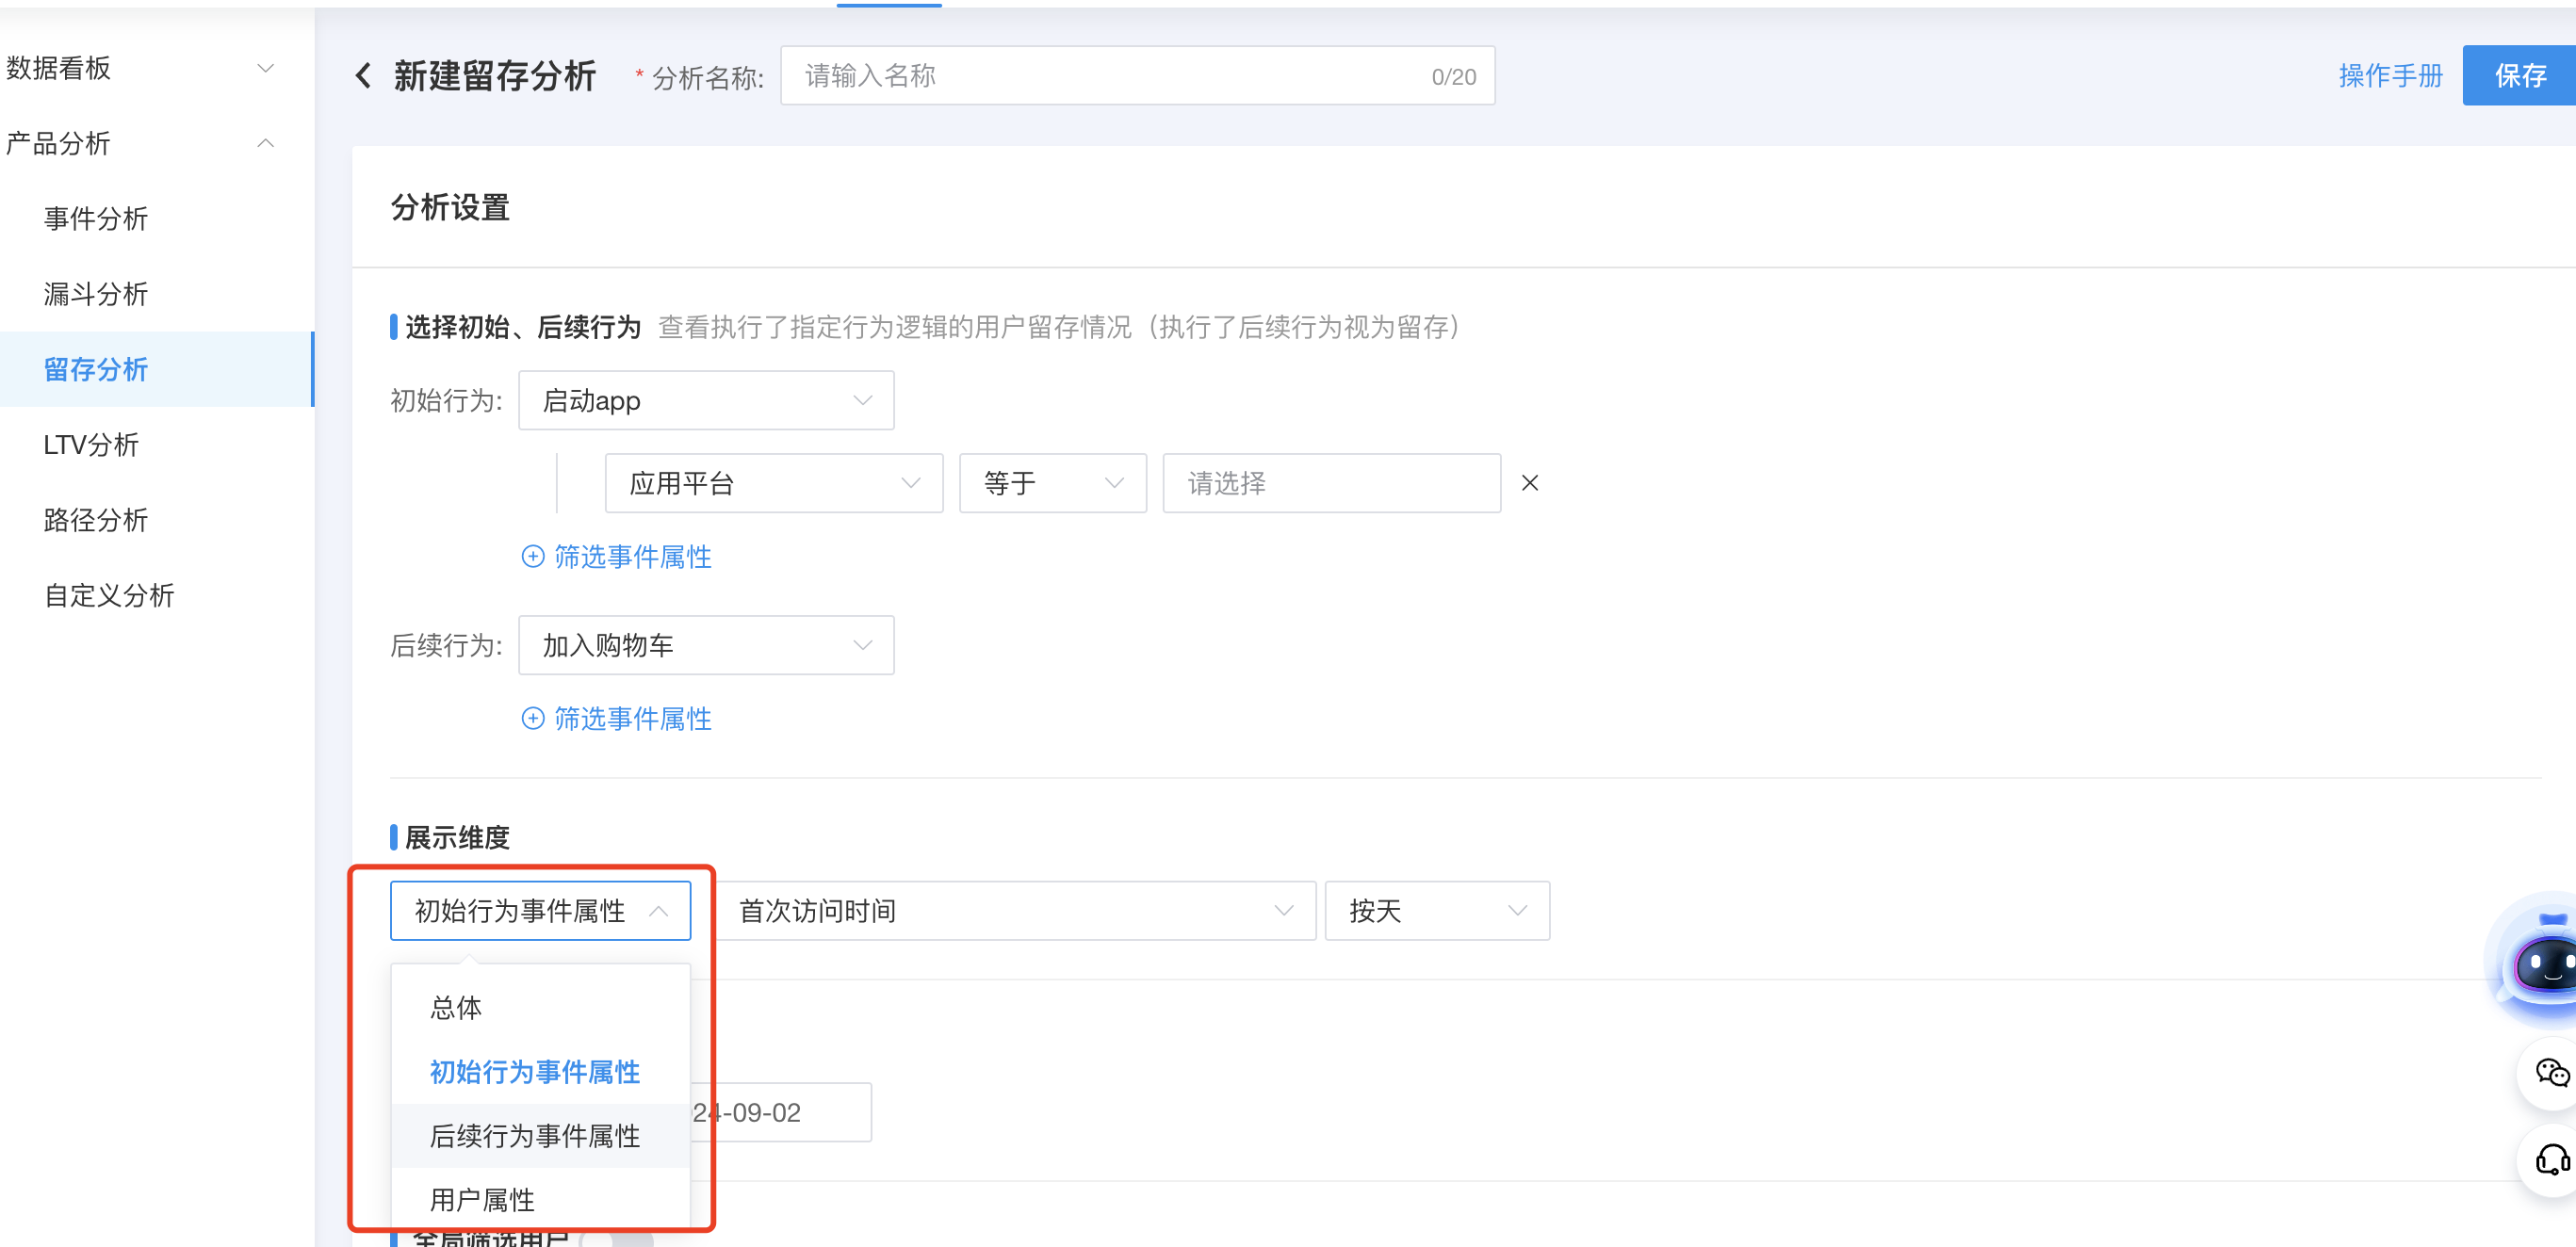Click 筛选事件属性 link under 初始行为

tap(632, 557)
